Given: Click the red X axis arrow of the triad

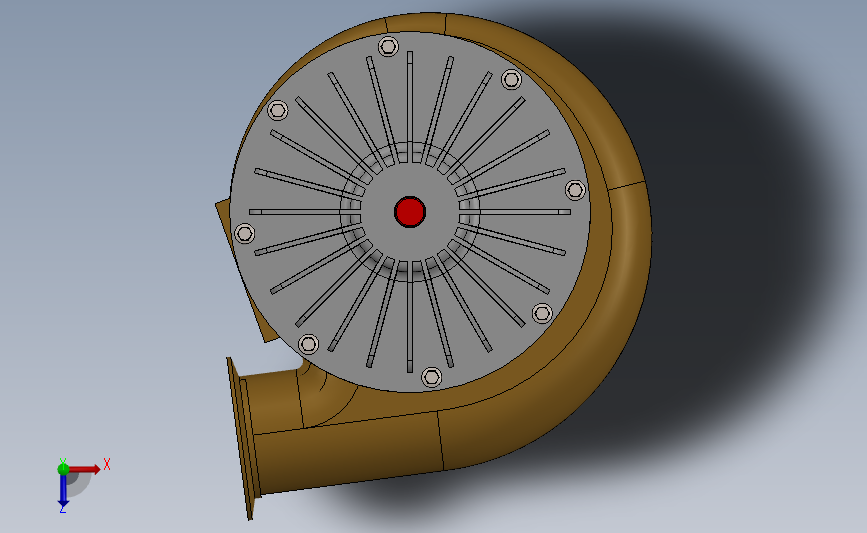Looking at the screenshot, I should [85, 469].
